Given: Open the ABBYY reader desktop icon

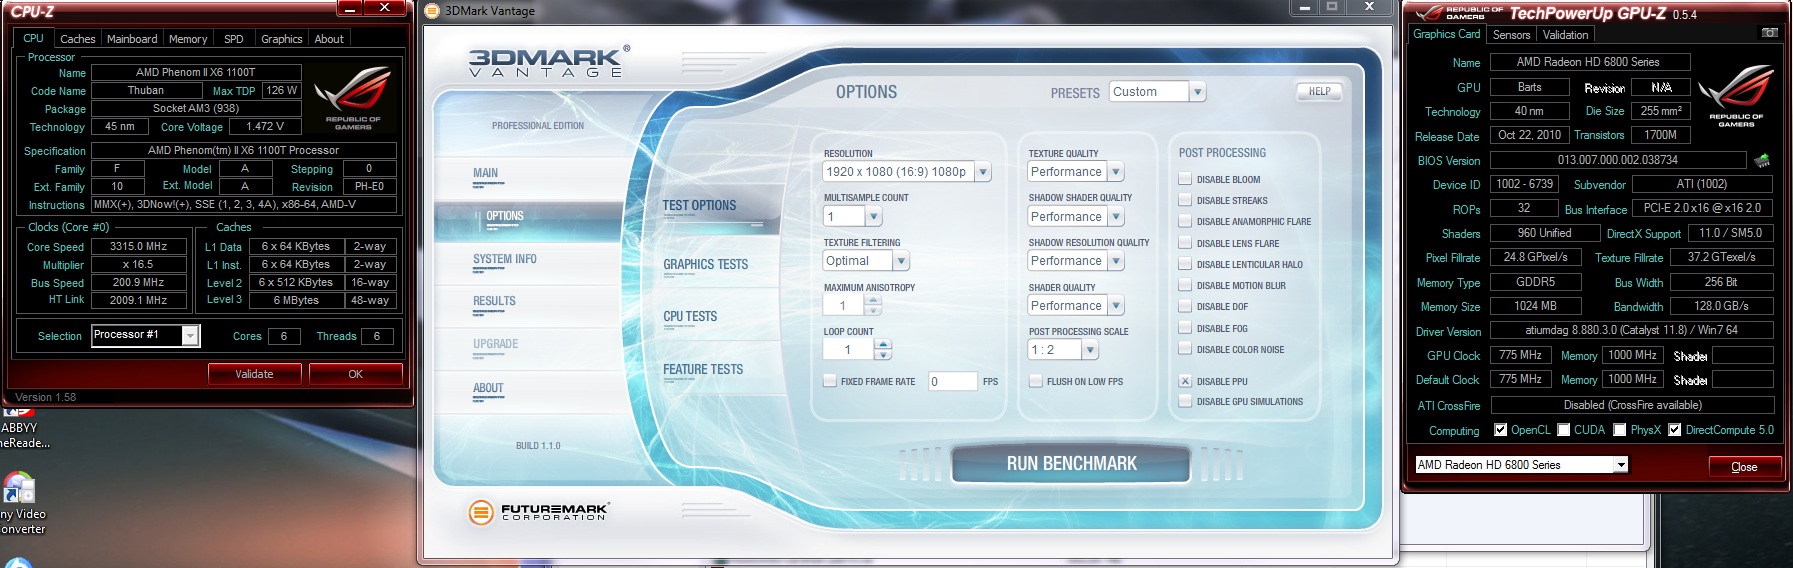Looking at the screenshot, I should click(x=18, y=427).
